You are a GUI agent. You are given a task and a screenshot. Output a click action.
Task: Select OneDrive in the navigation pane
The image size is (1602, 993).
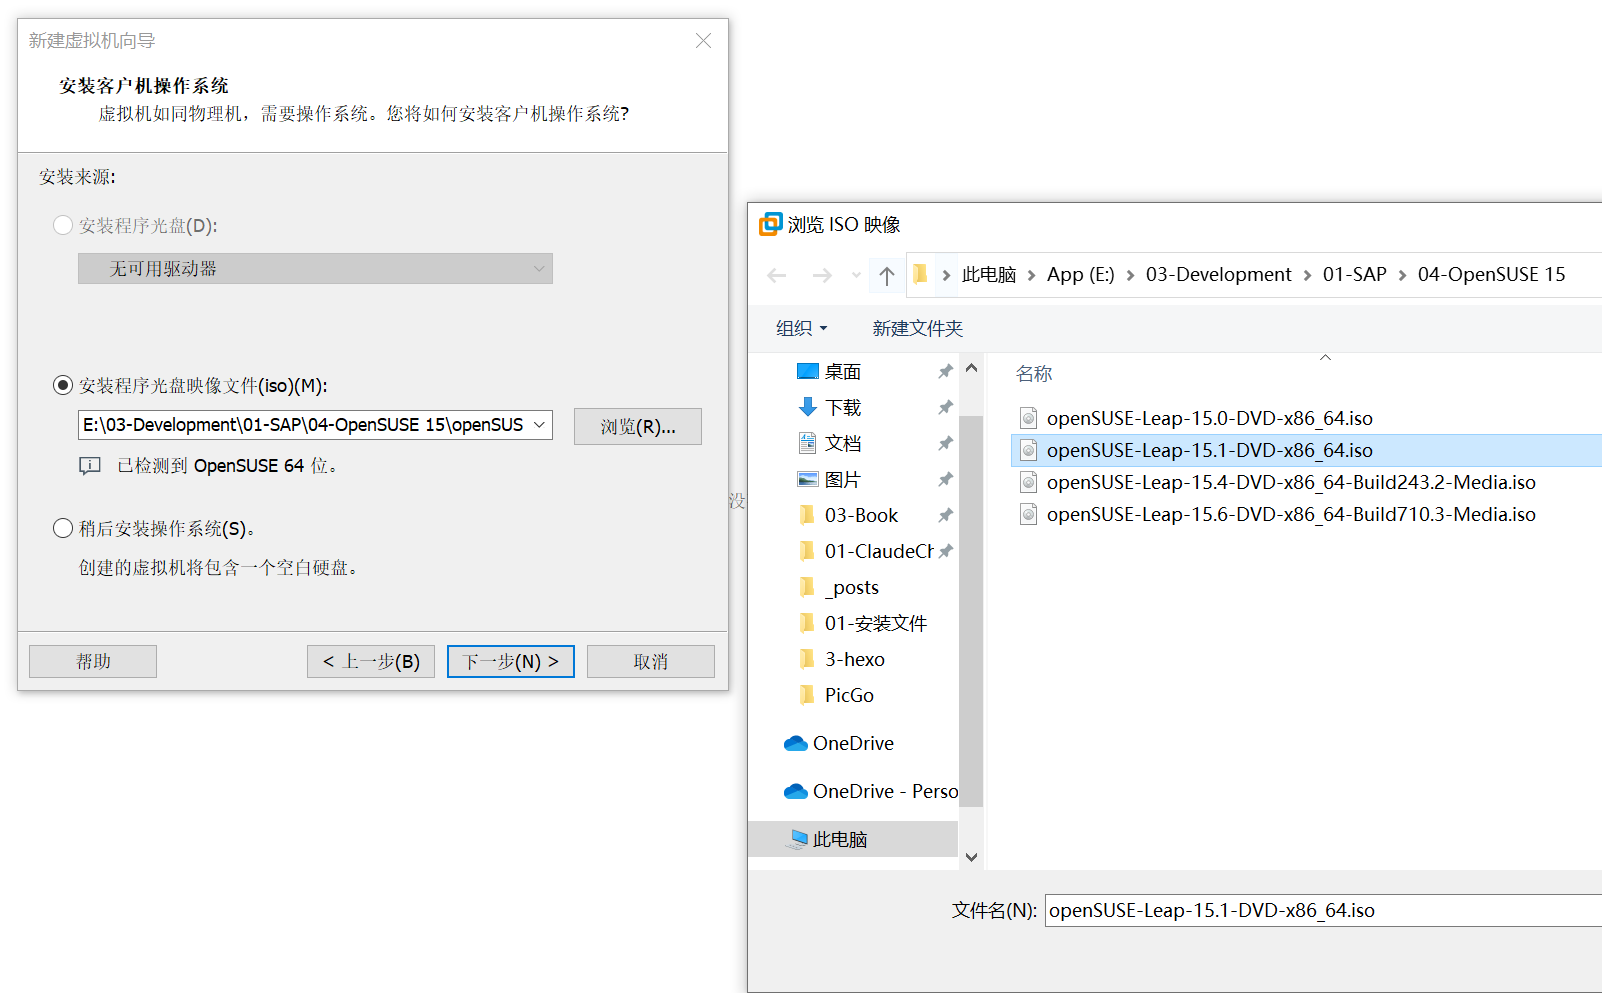pos(852,743)
